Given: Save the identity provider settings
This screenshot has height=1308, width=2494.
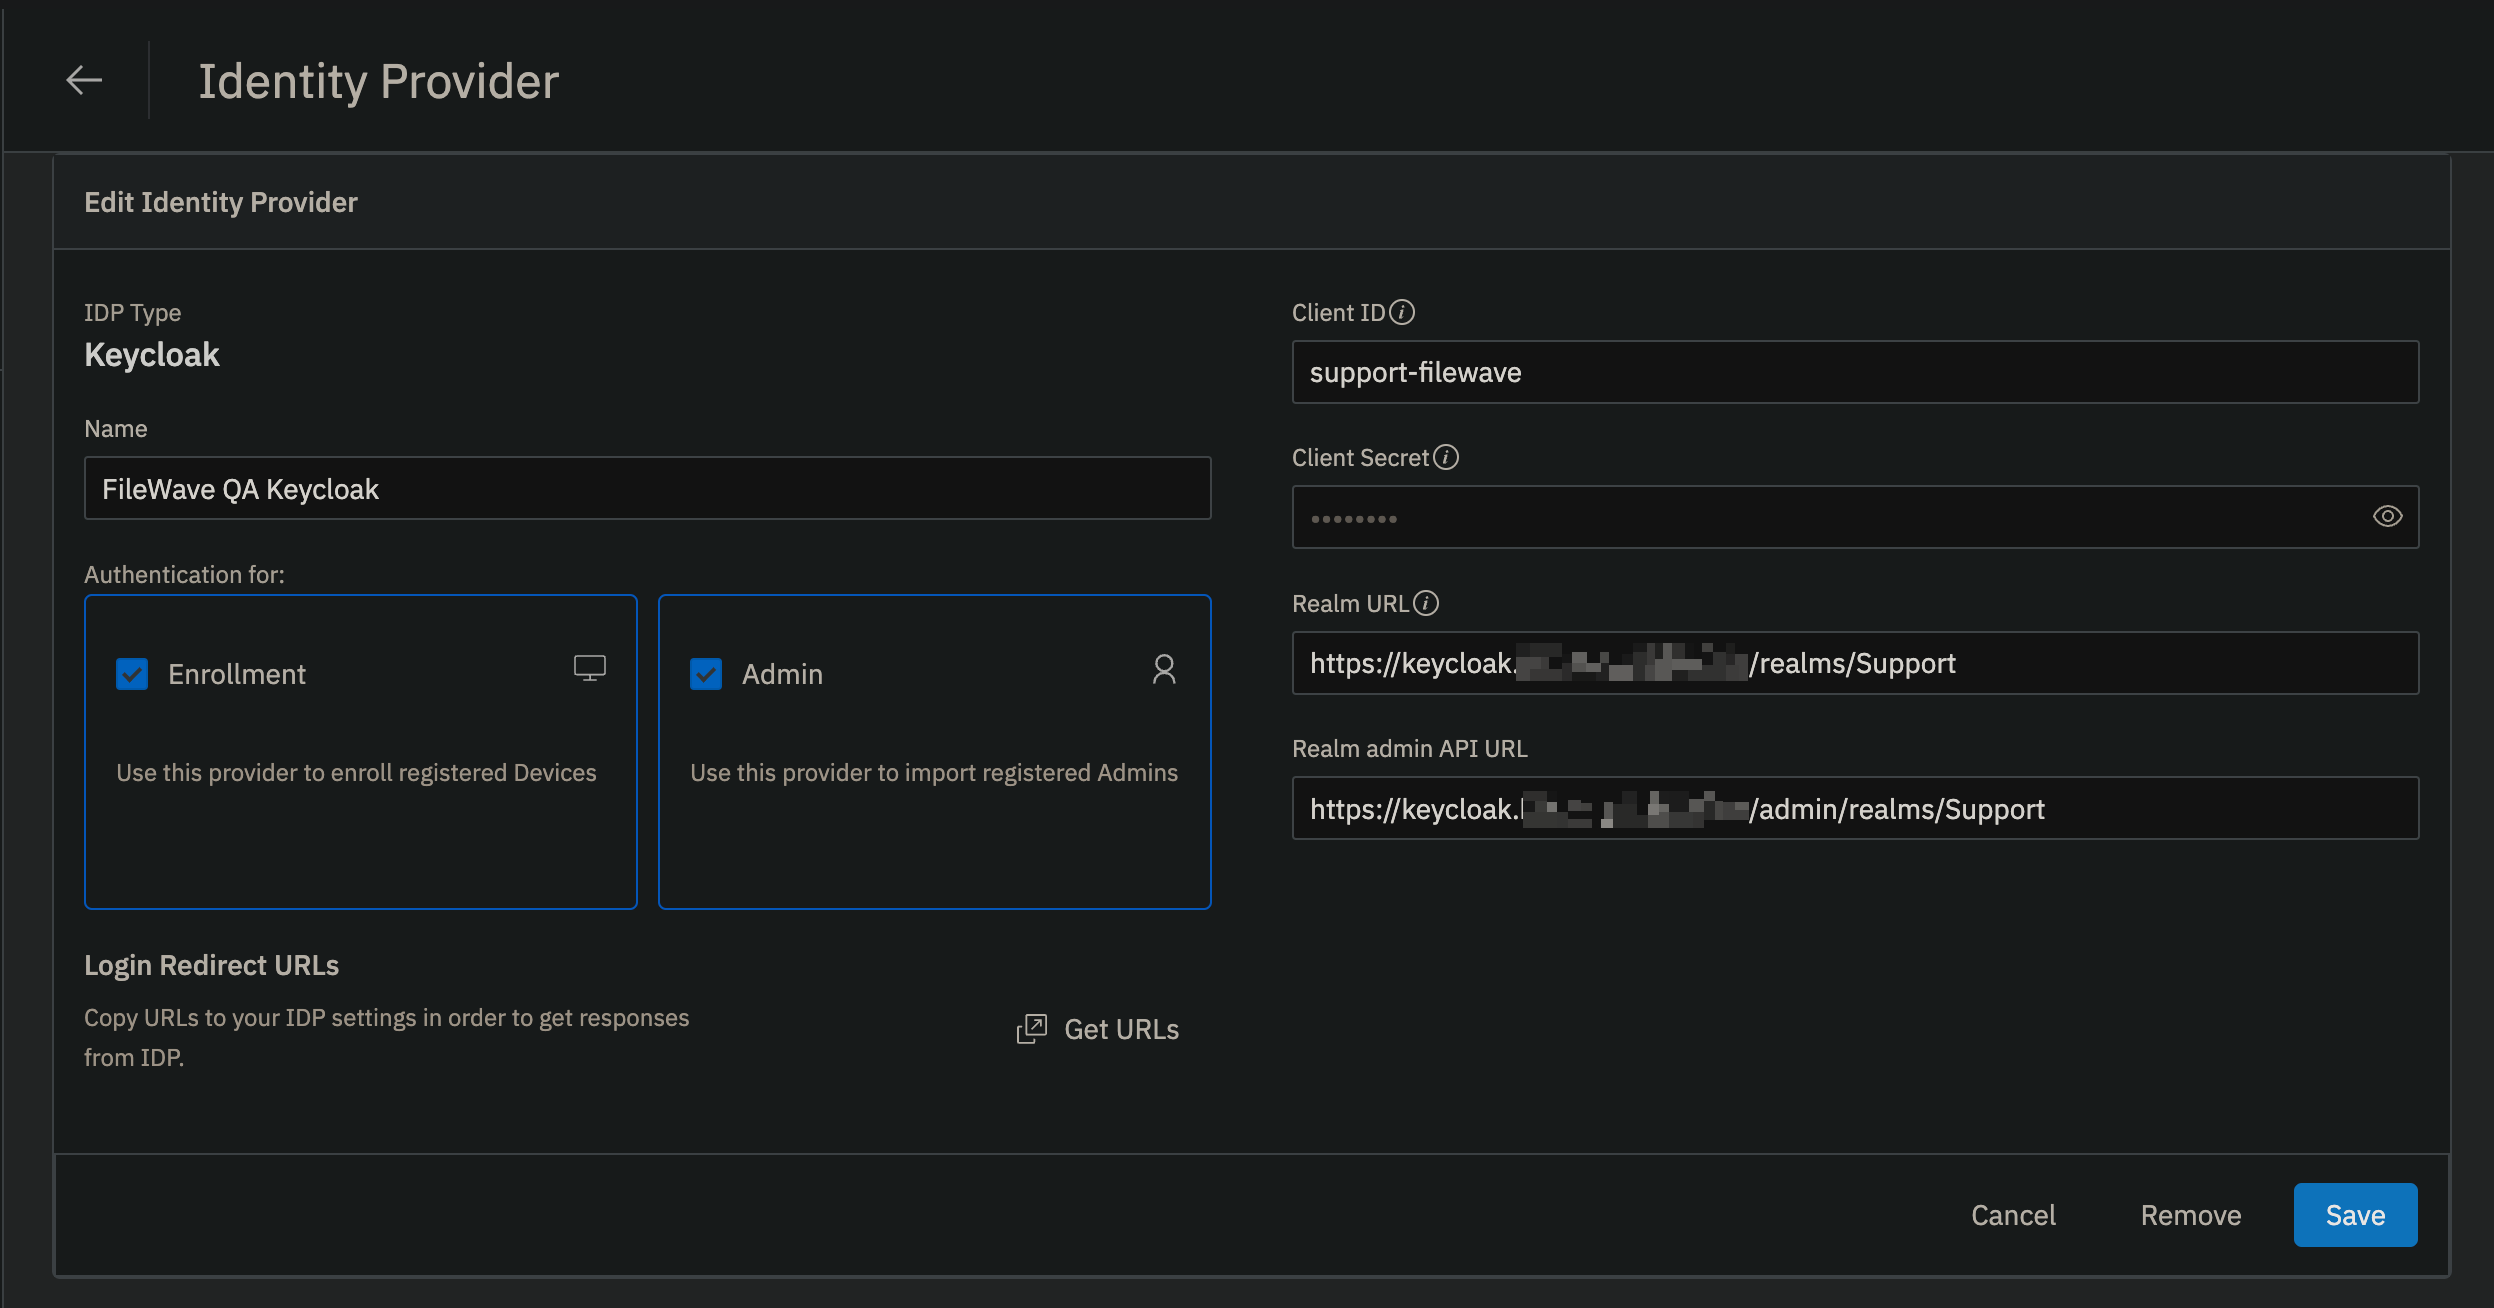Looking at the screenshot, I should (x=2355, y=1215).
